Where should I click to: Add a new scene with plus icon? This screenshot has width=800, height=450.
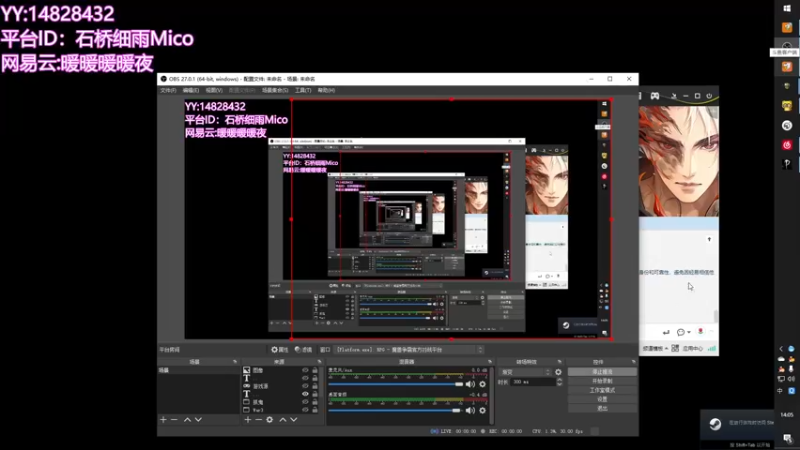163,419
